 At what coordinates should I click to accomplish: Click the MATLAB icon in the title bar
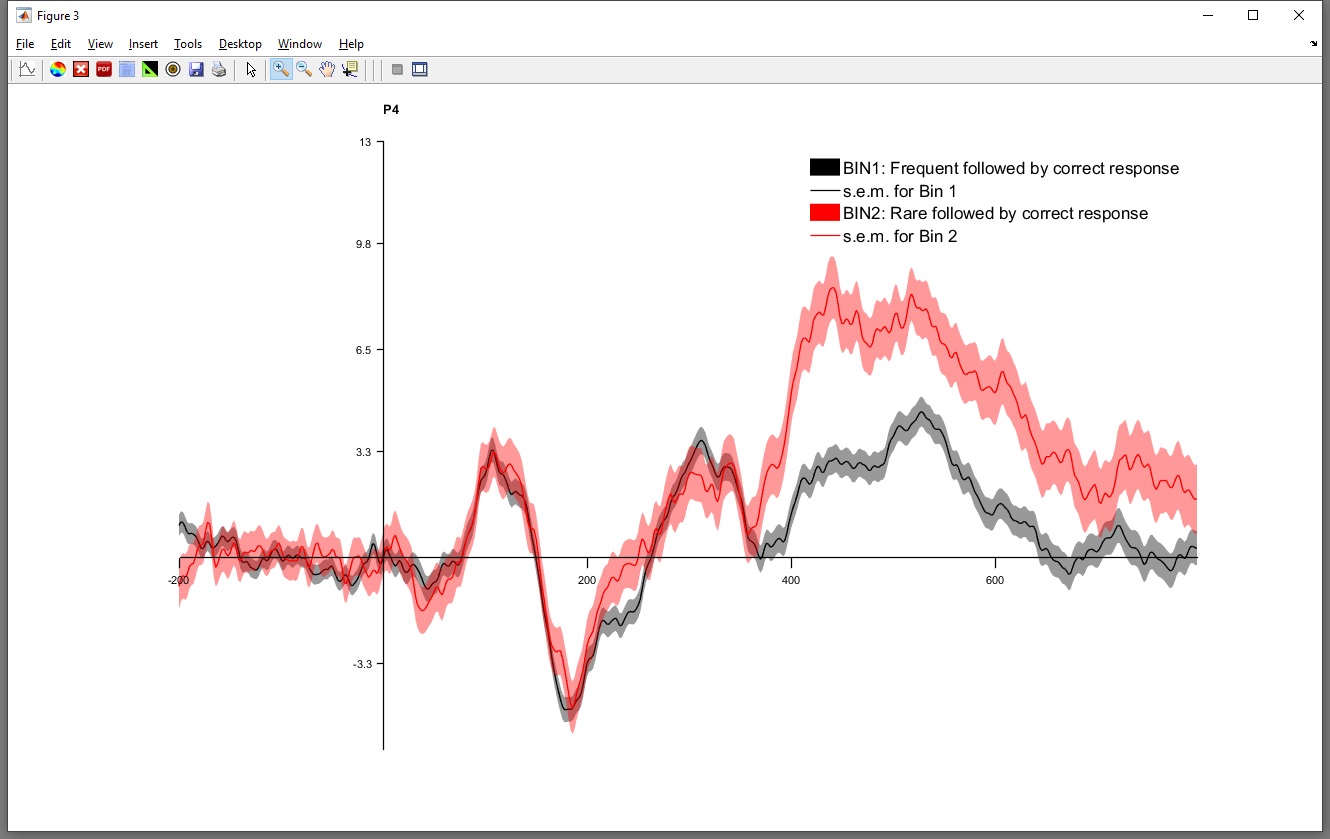click(x=24, y=16)
